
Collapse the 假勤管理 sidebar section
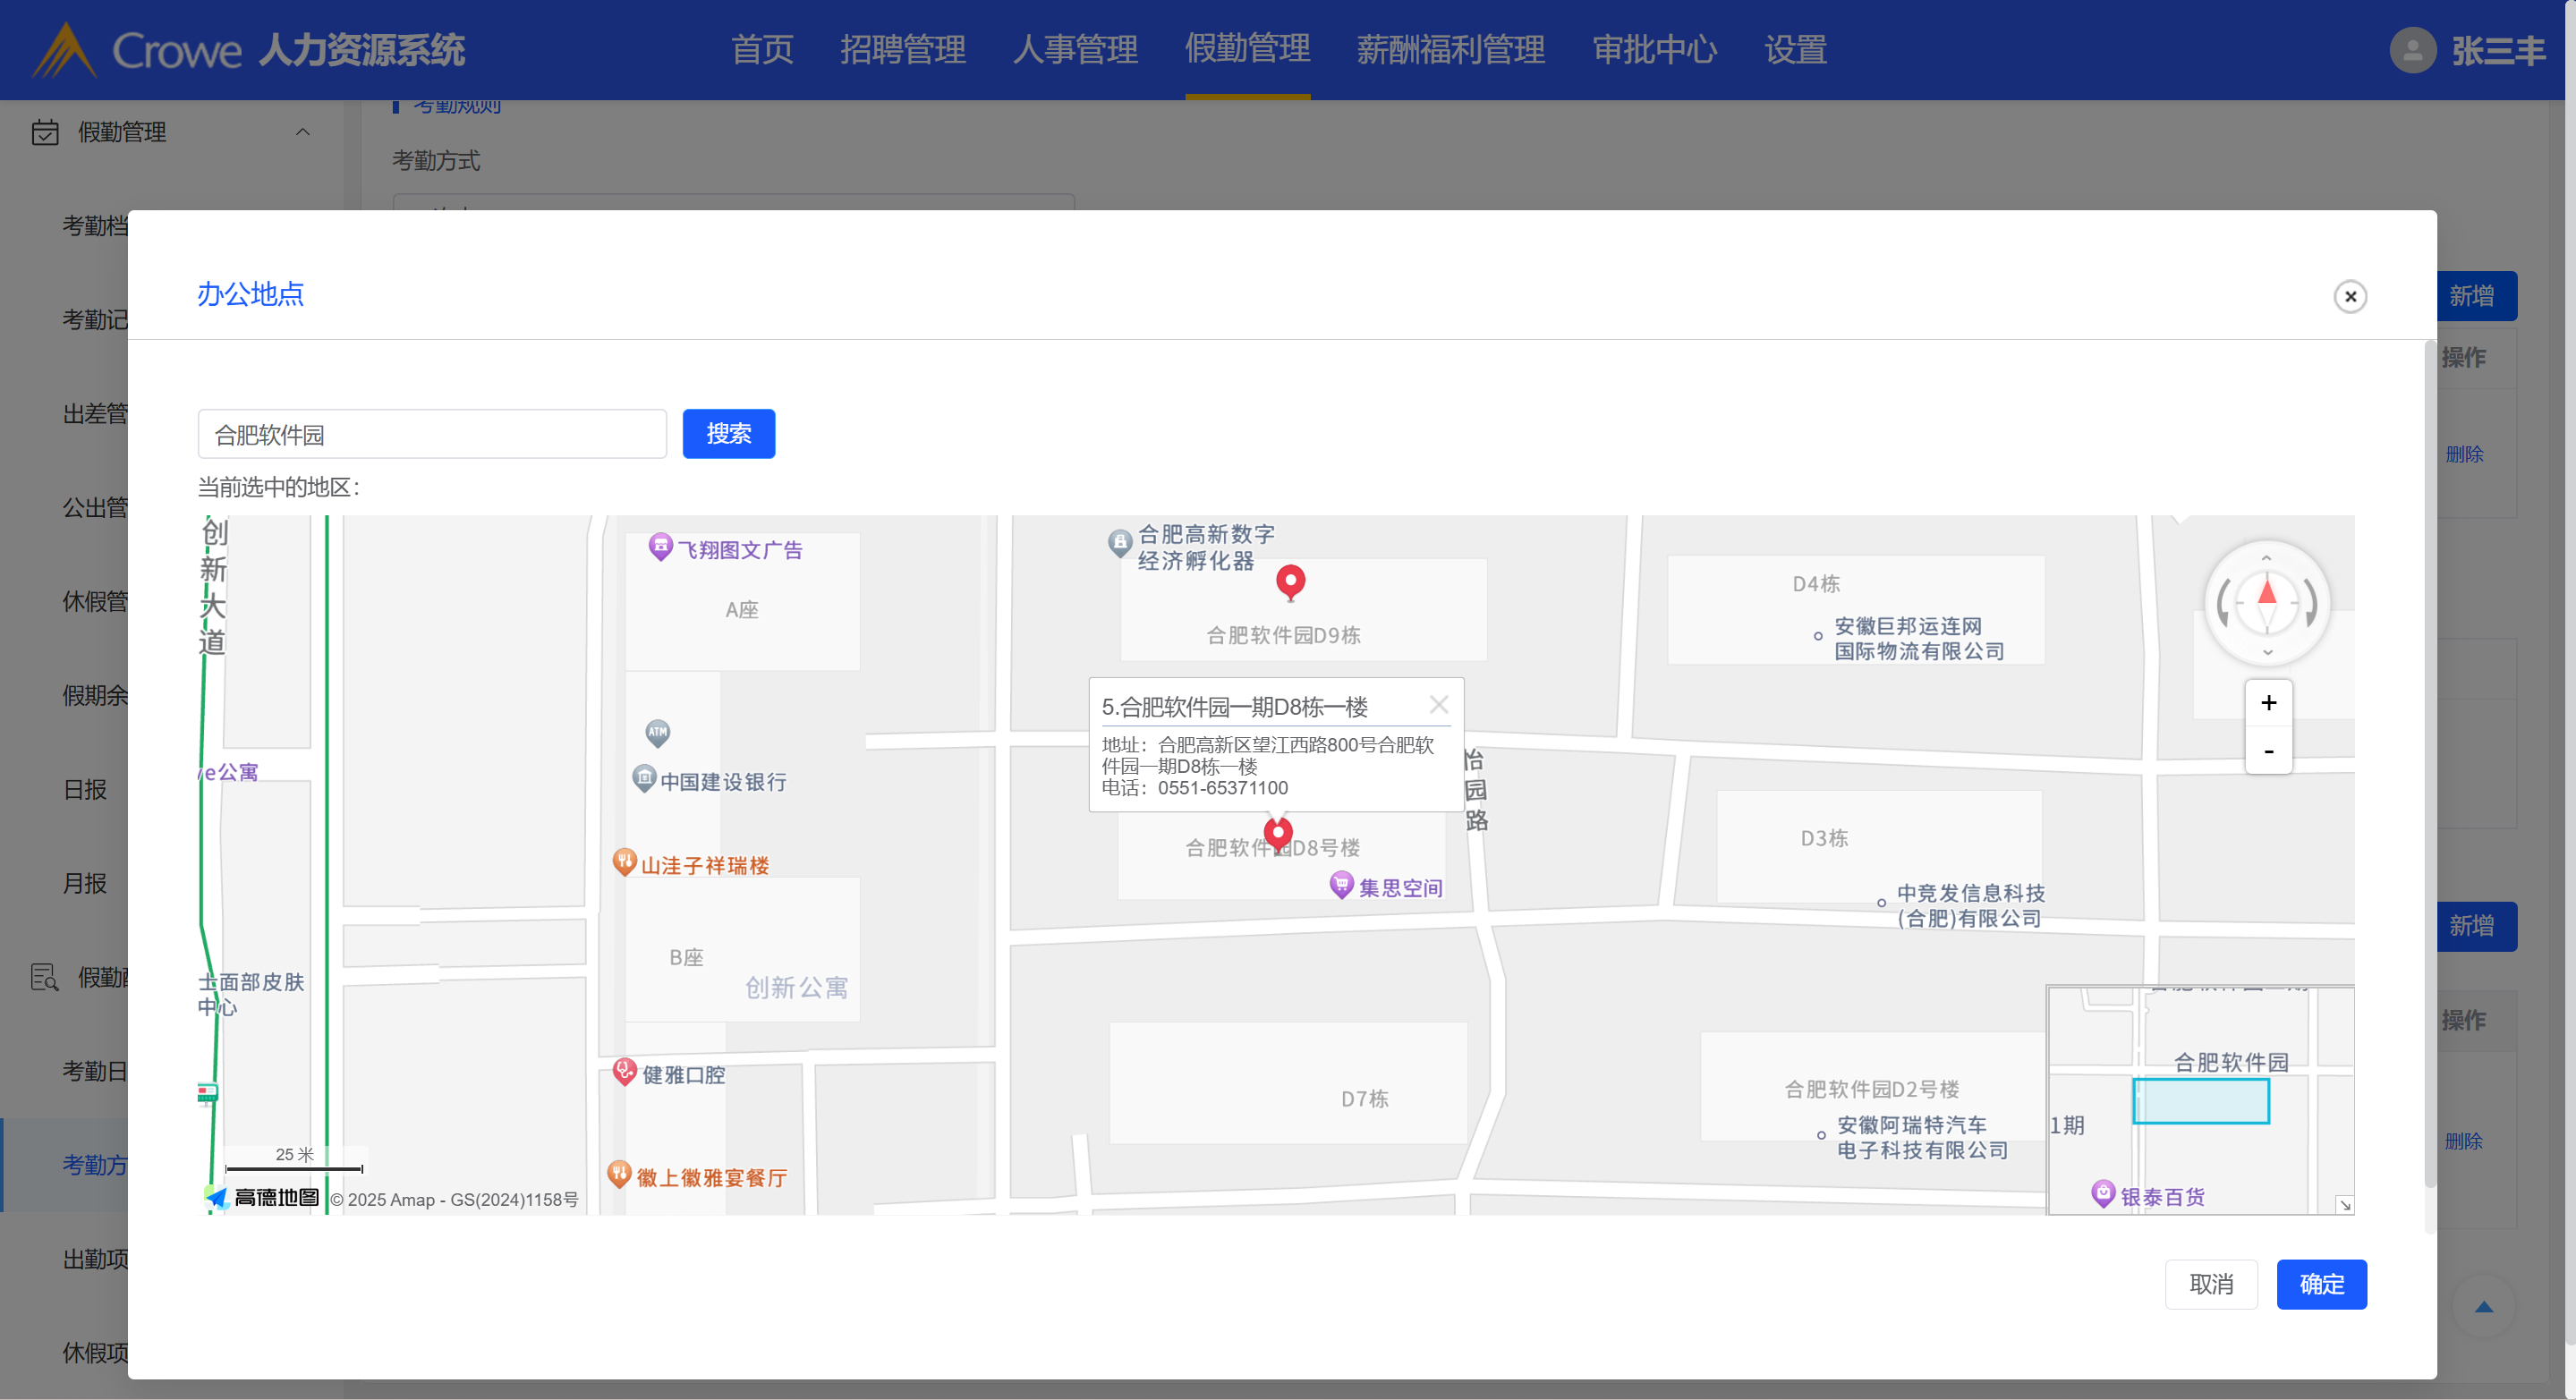pos(302,132)
